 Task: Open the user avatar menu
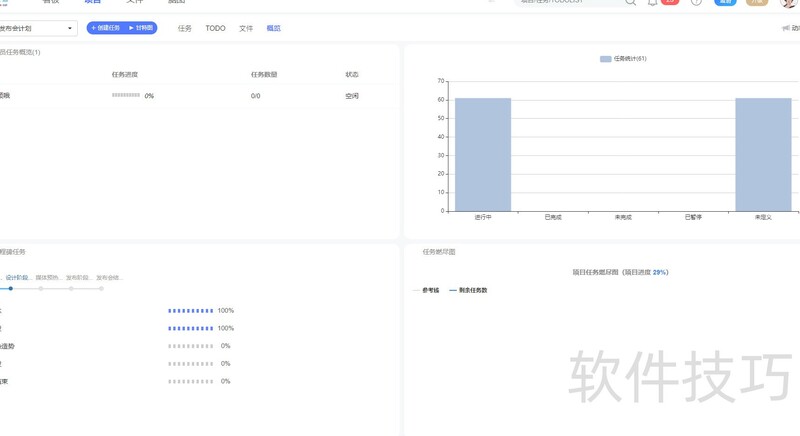788,3
